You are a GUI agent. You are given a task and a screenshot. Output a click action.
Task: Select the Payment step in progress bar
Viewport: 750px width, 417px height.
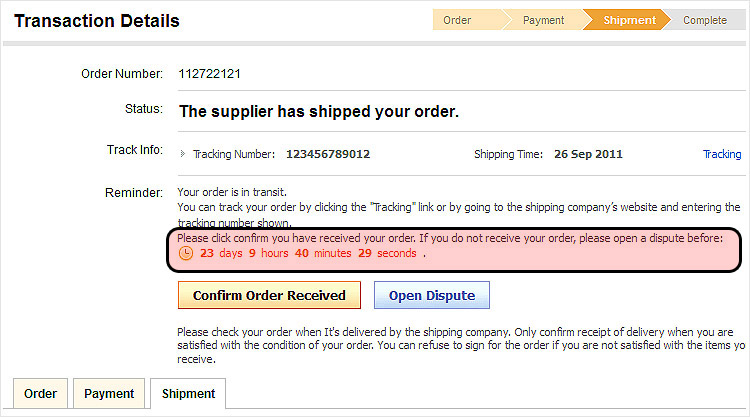click(543, 20)
